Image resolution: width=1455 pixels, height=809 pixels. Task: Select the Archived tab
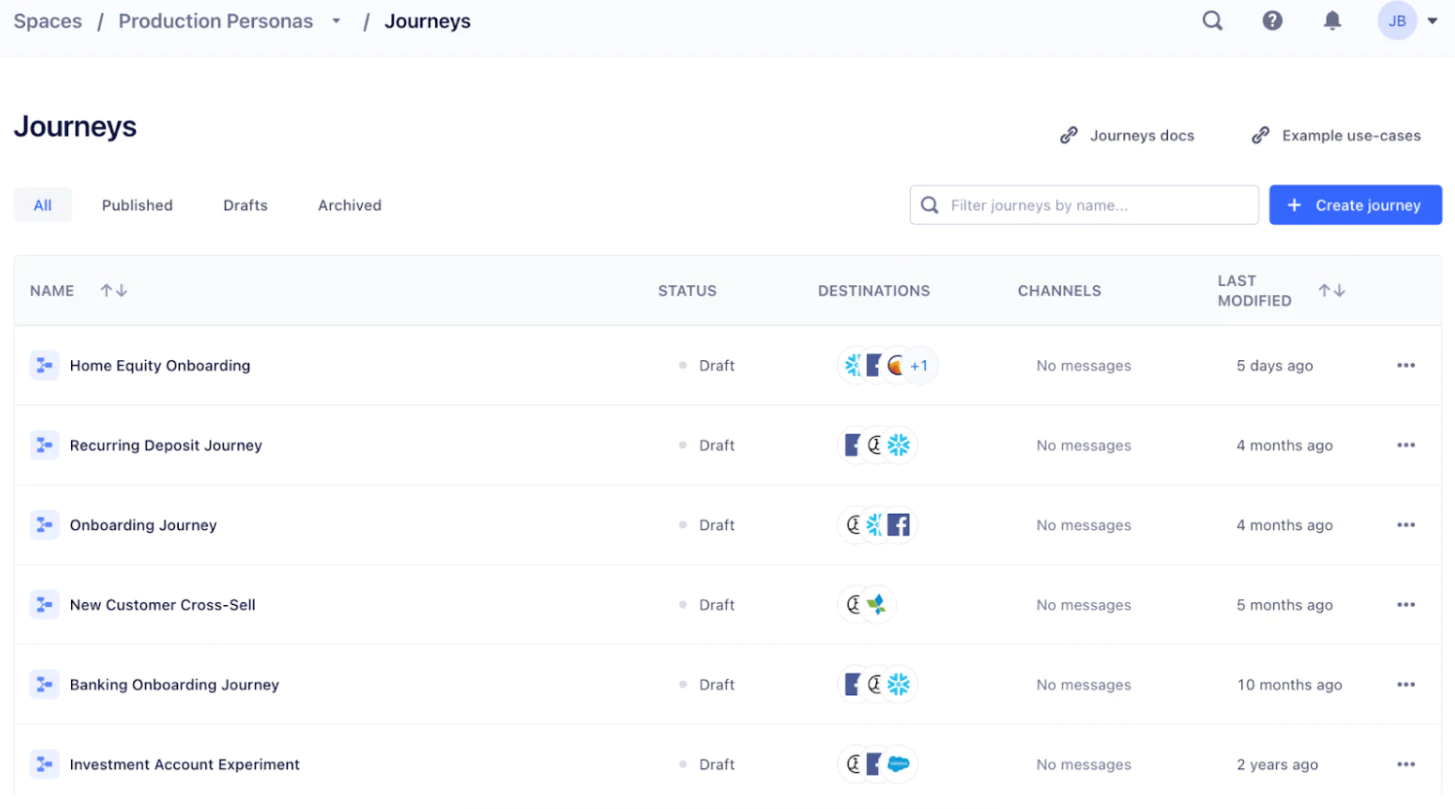point(349,205)
